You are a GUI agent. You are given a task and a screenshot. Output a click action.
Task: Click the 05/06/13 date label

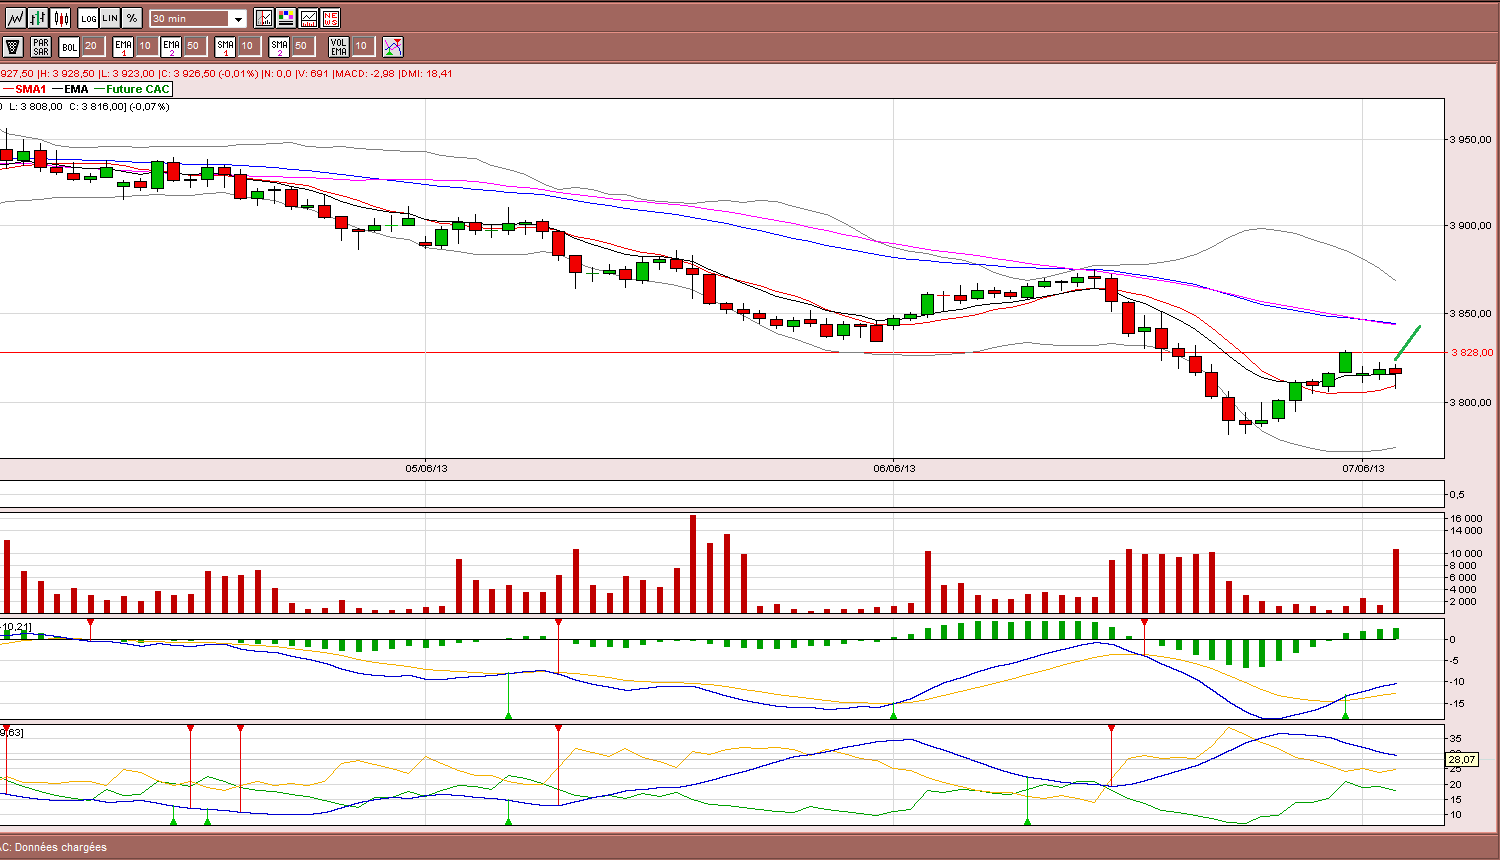pyautogui.click(x=426, y=468)
